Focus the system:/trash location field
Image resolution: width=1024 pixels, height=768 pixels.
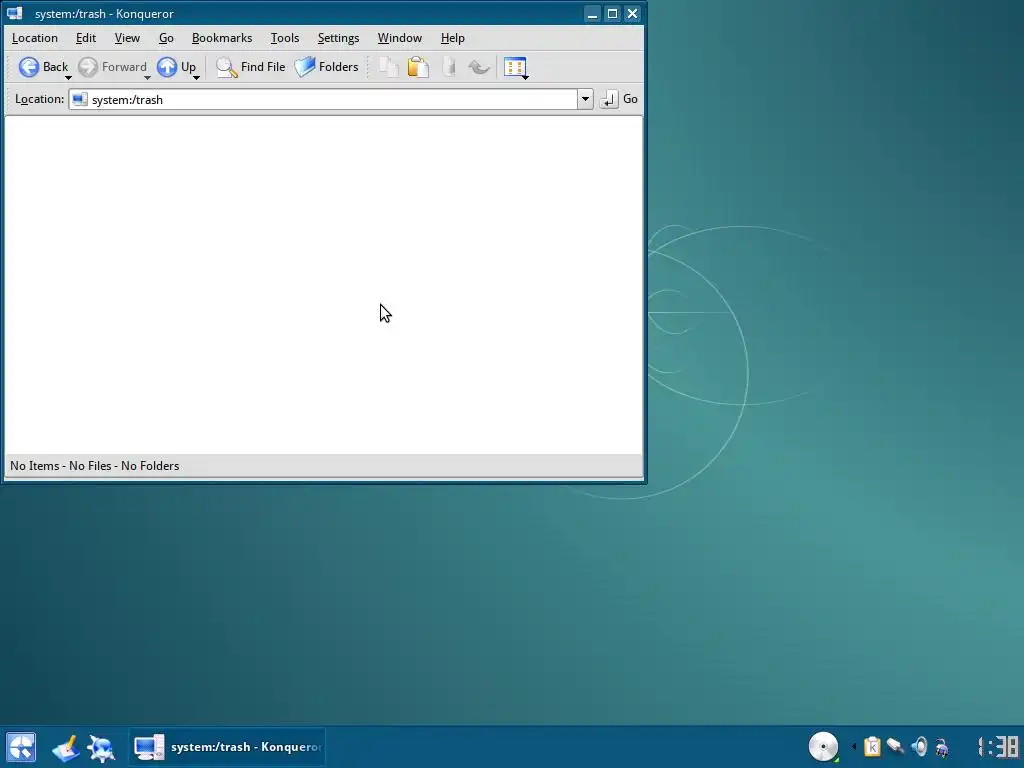pyautogui.click(x=323, y=99)
